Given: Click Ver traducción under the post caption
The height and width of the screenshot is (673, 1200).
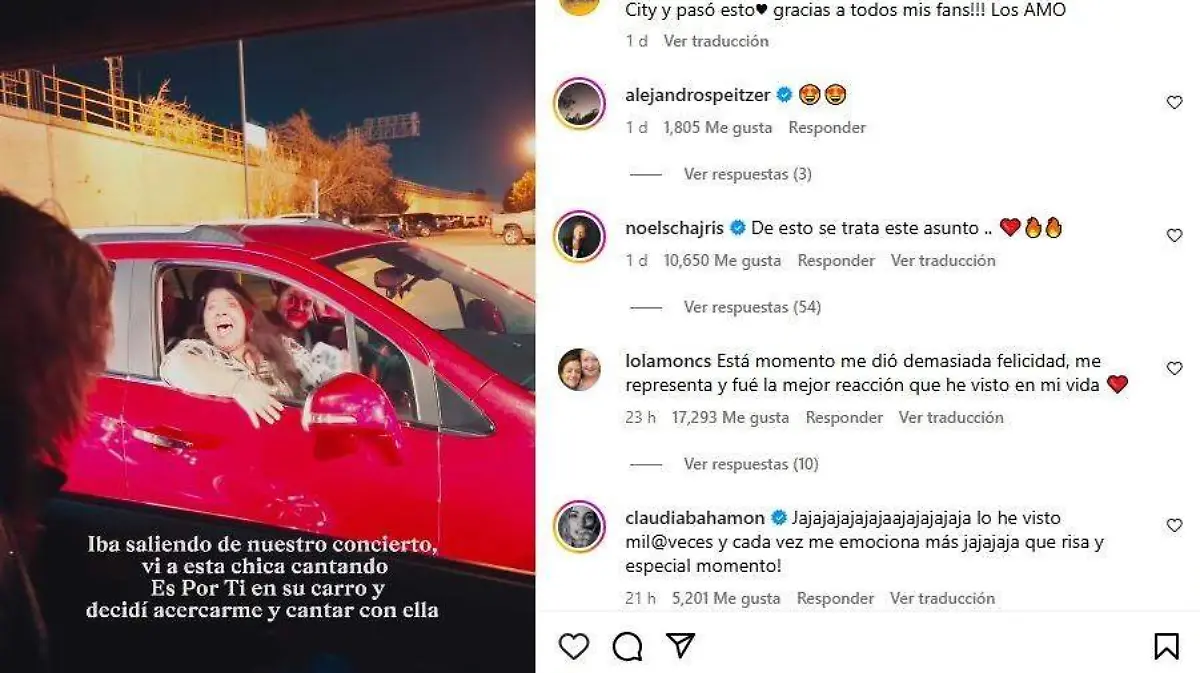Looking at the screenshot, I should point(716,41).
